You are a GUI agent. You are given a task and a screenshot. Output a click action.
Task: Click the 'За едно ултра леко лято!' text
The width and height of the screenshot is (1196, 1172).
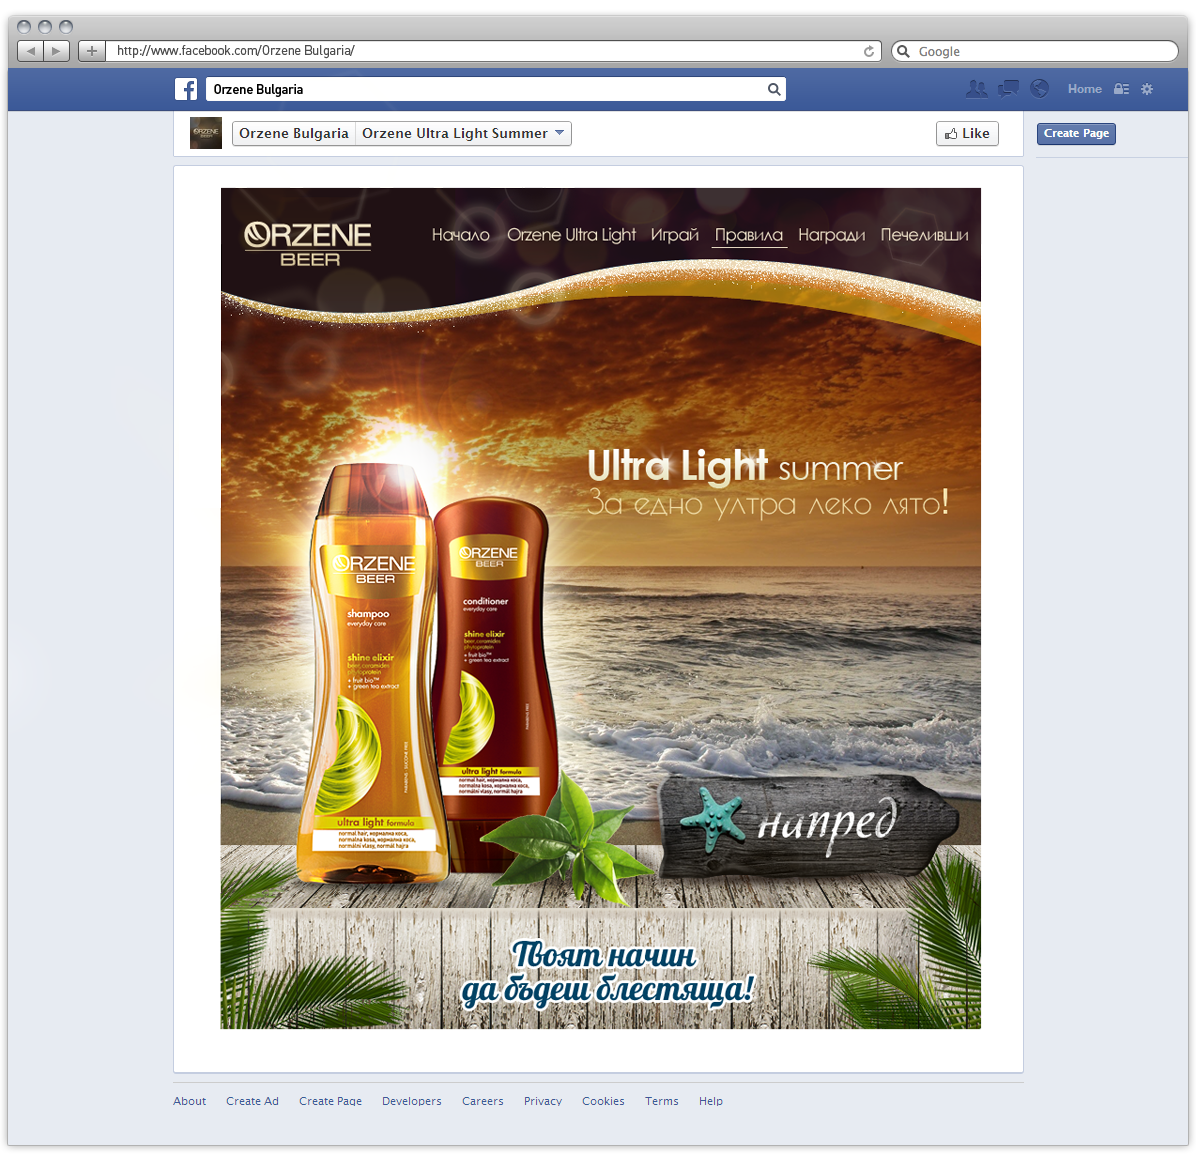click(x=769, y=504)
